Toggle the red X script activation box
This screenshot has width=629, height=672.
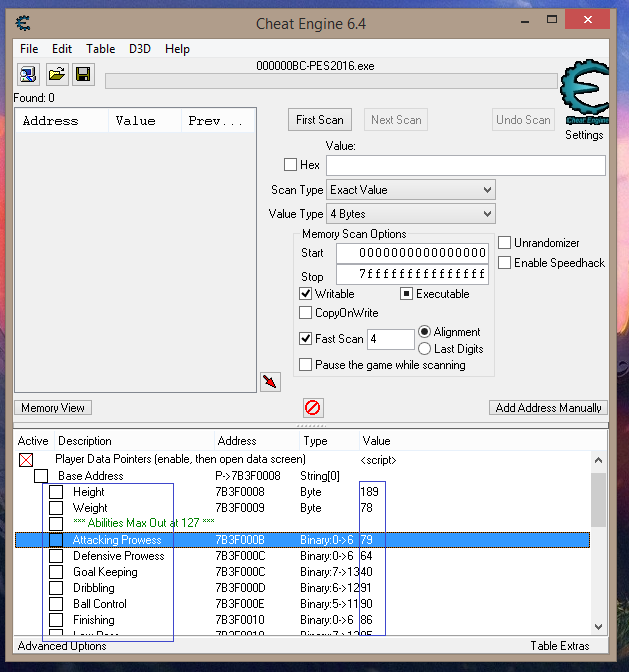coord(26,460)
